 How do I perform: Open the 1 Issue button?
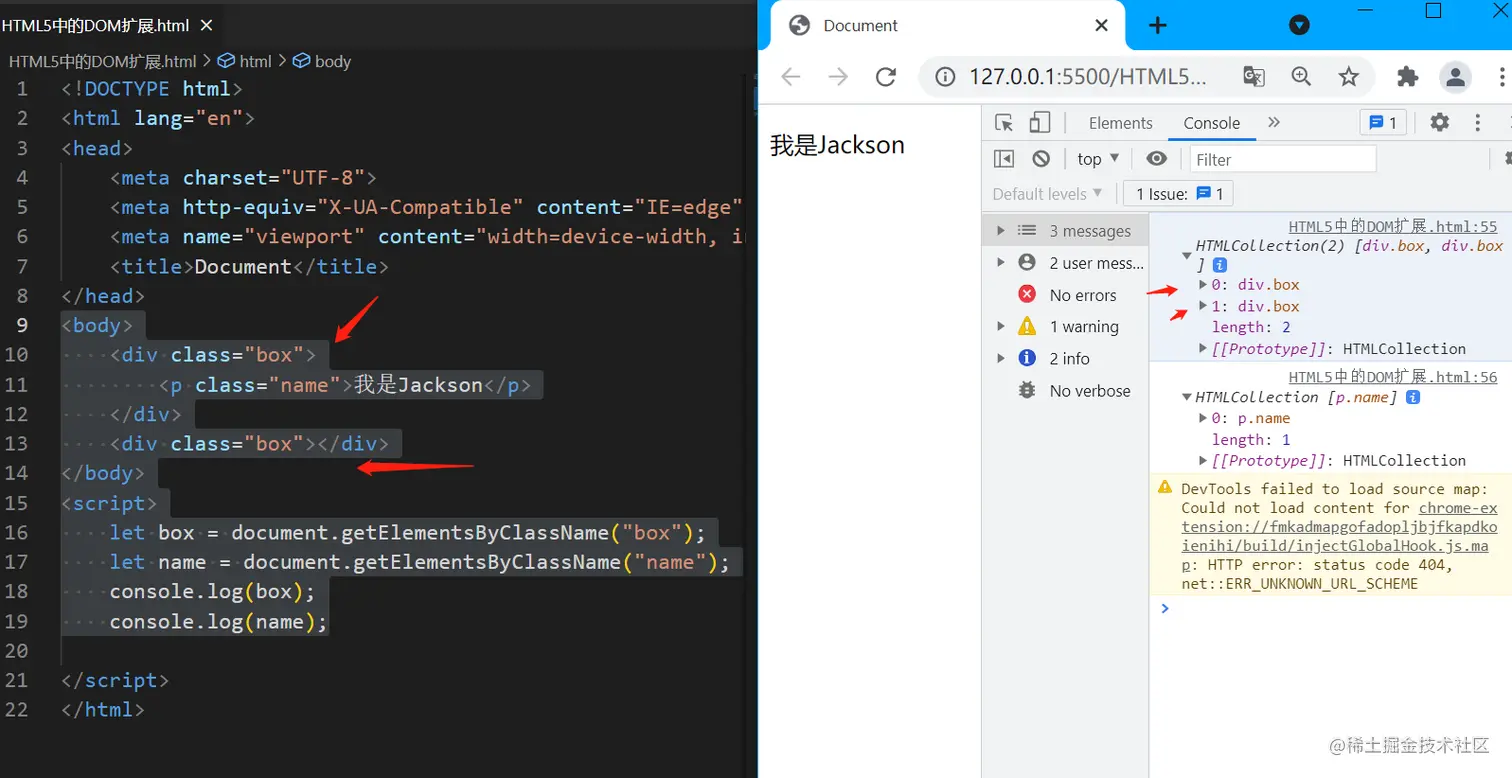point(1178,194)
